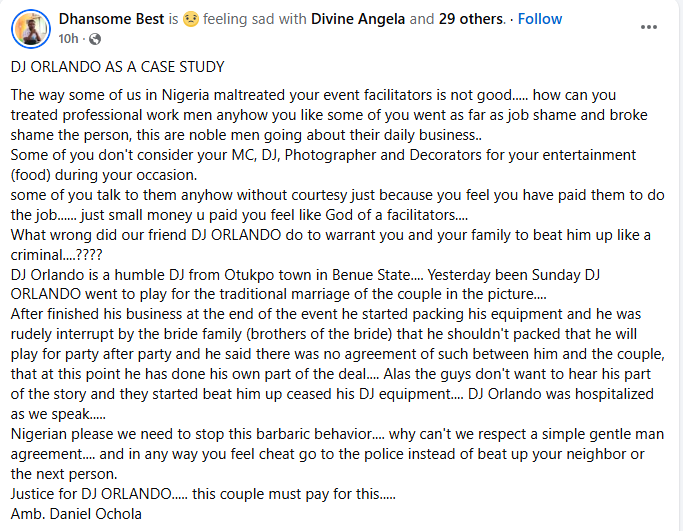
Task: Click the sad face emoji icon
Action: (202, 19)
